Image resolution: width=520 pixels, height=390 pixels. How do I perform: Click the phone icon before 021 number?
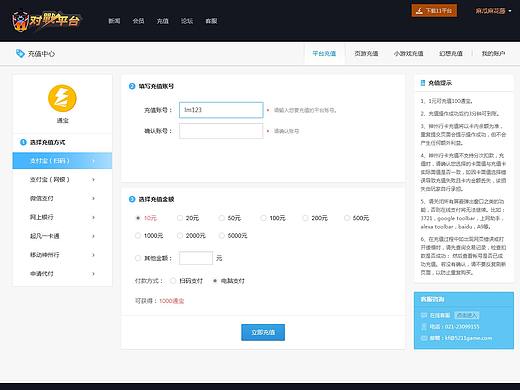click(424, 327)
